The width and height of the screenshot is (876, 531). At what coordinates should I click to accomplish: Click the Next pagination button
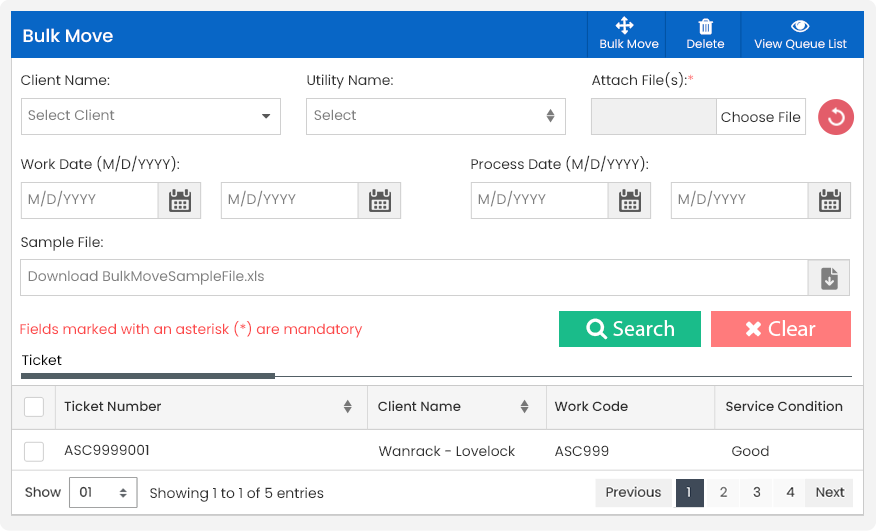click(830, 492)
